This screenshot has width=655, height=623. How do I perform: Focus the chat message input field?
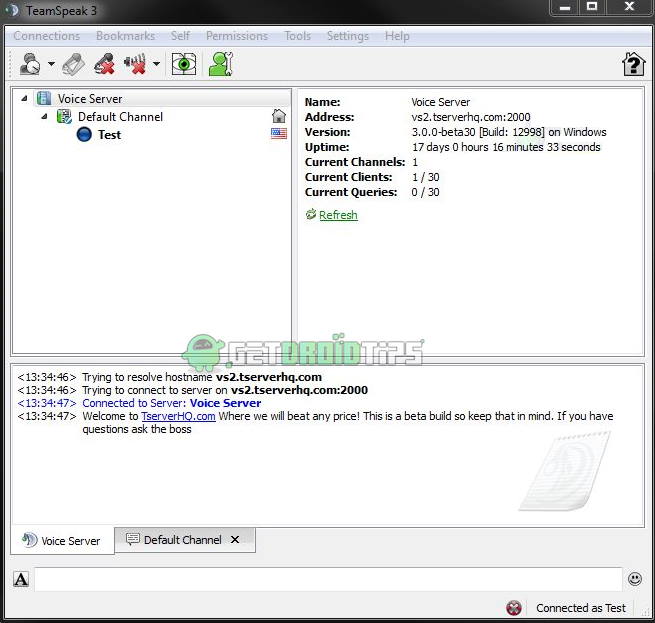328,579
